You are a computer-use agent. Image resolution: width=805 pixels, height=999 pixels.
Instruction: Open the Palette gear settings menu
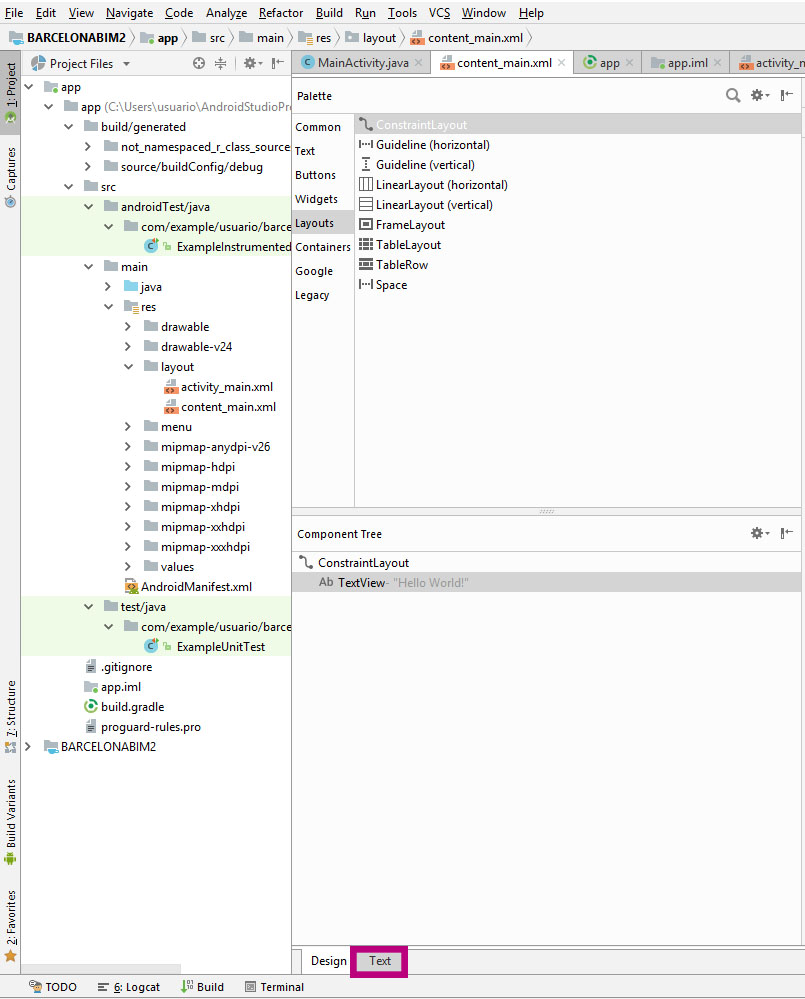(x=759, y=95)
